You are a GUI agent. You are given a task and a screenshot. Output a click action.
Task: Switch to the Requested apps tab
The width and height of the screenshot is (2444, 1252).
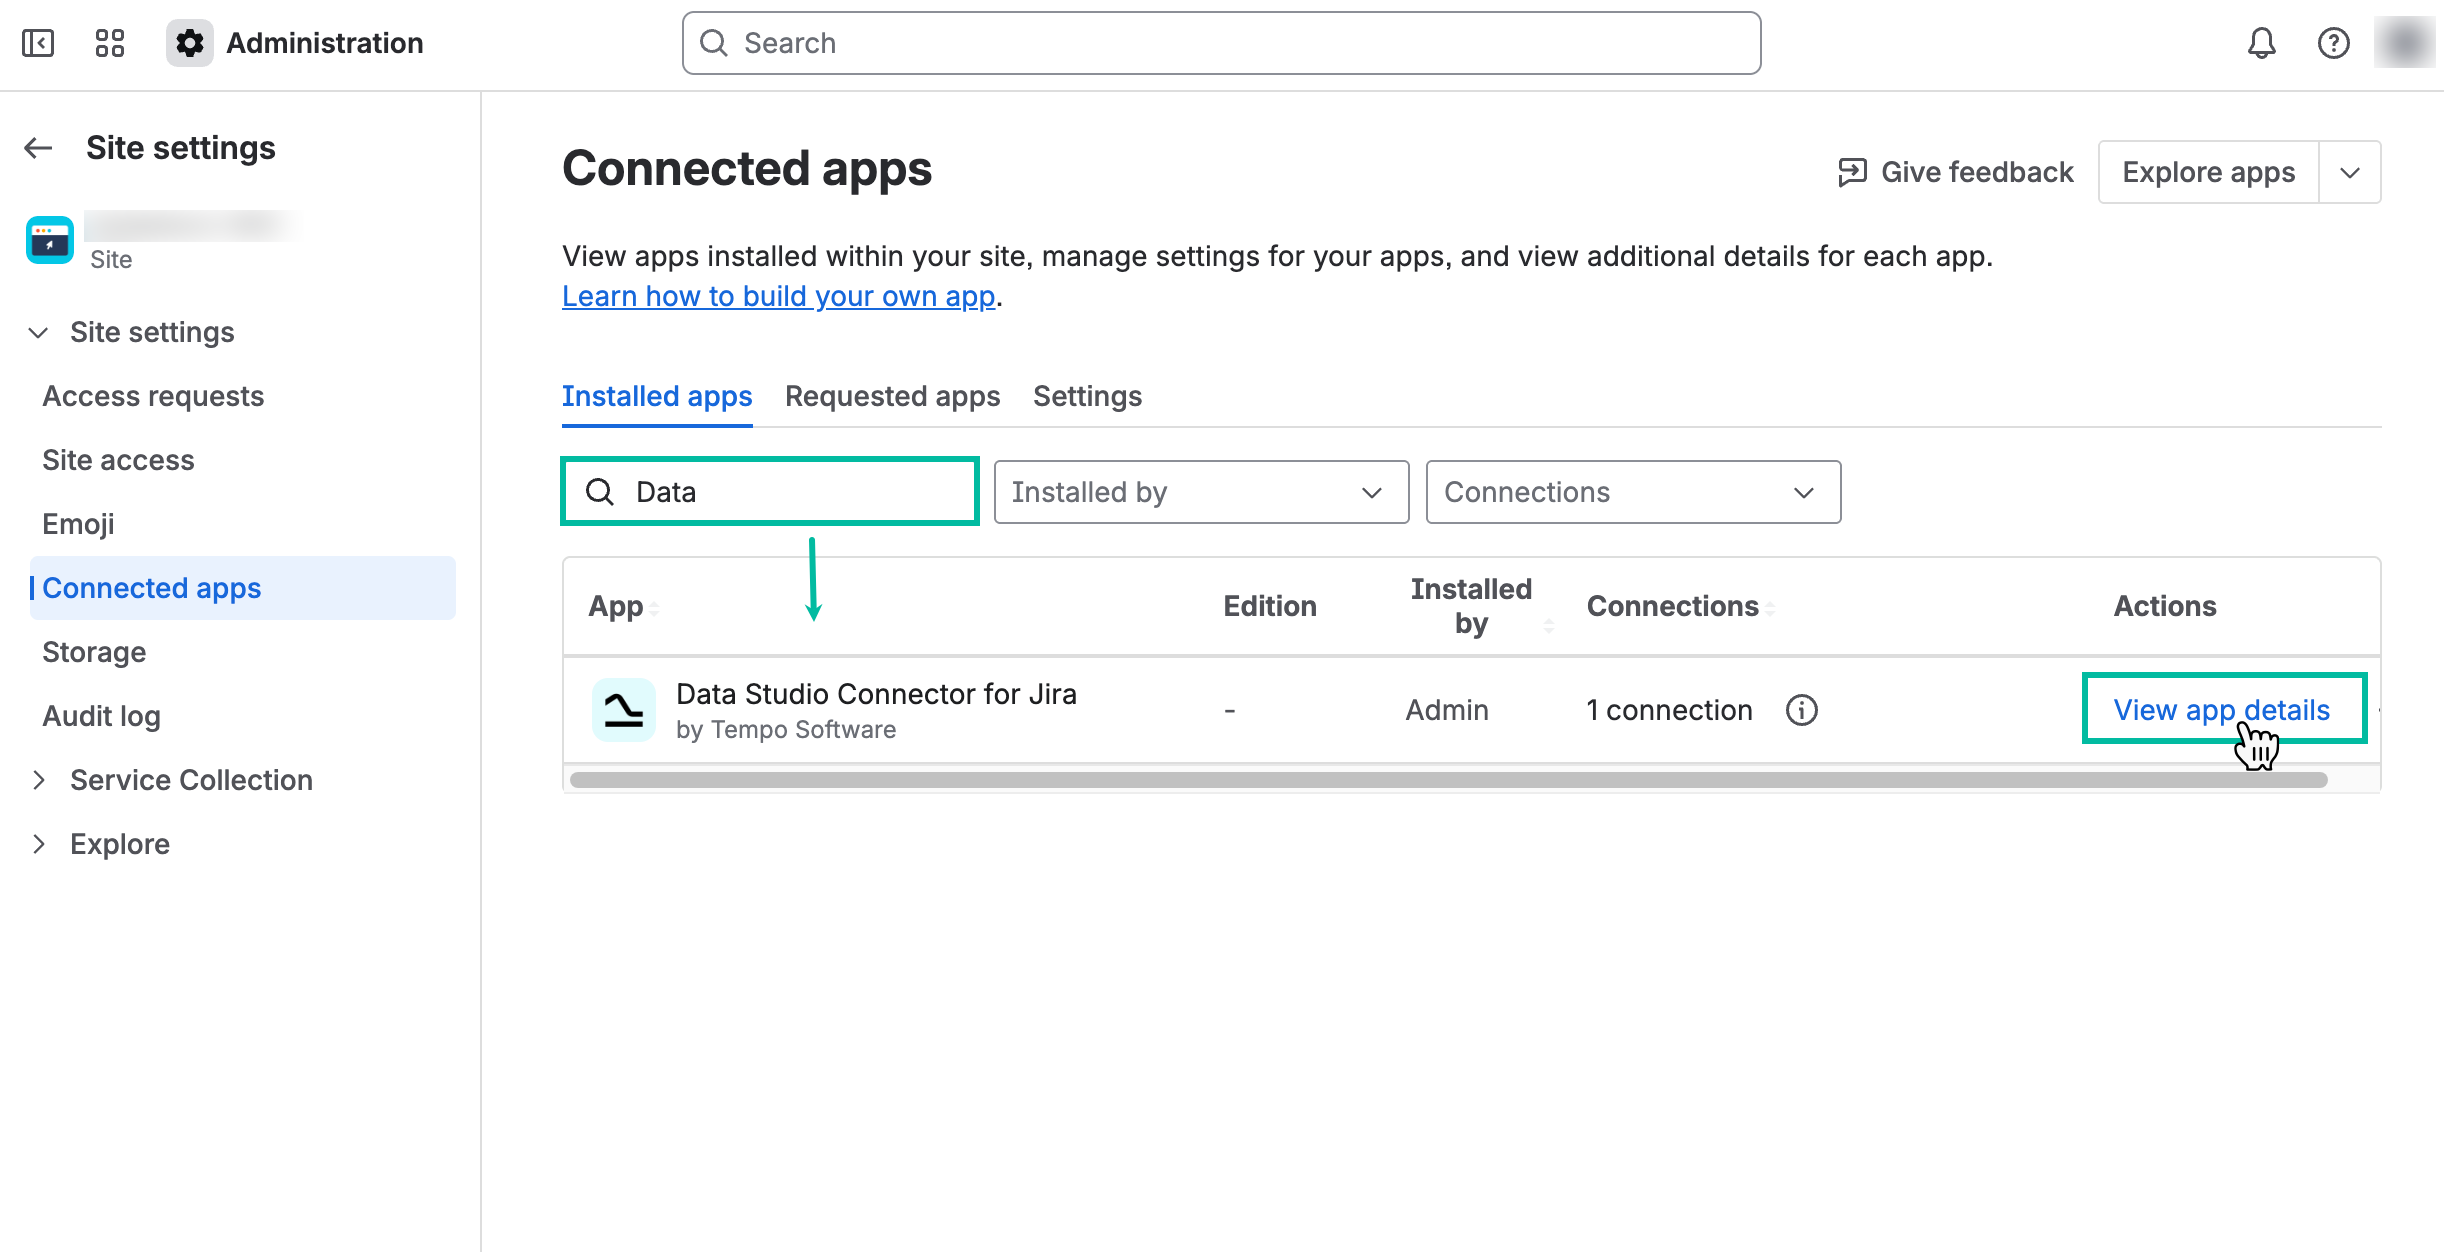pyautogui.click(x=893, y=396)
